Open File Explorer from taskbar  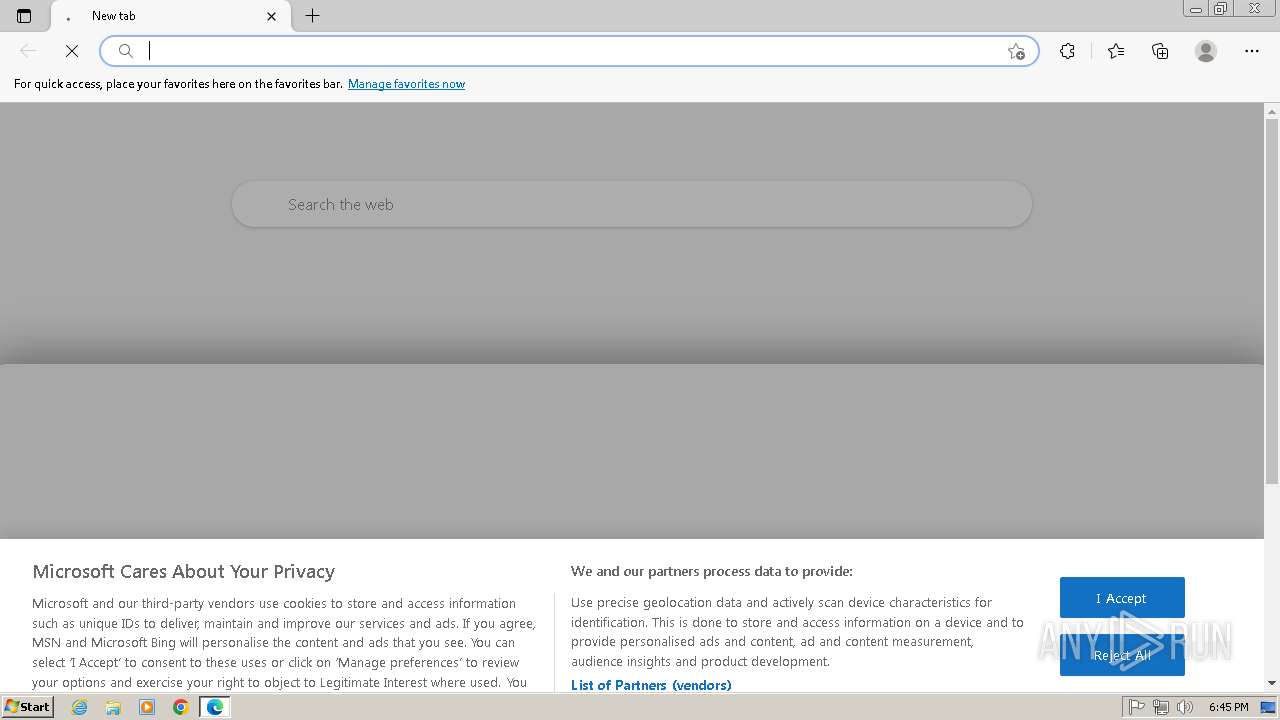pos(113,707)
